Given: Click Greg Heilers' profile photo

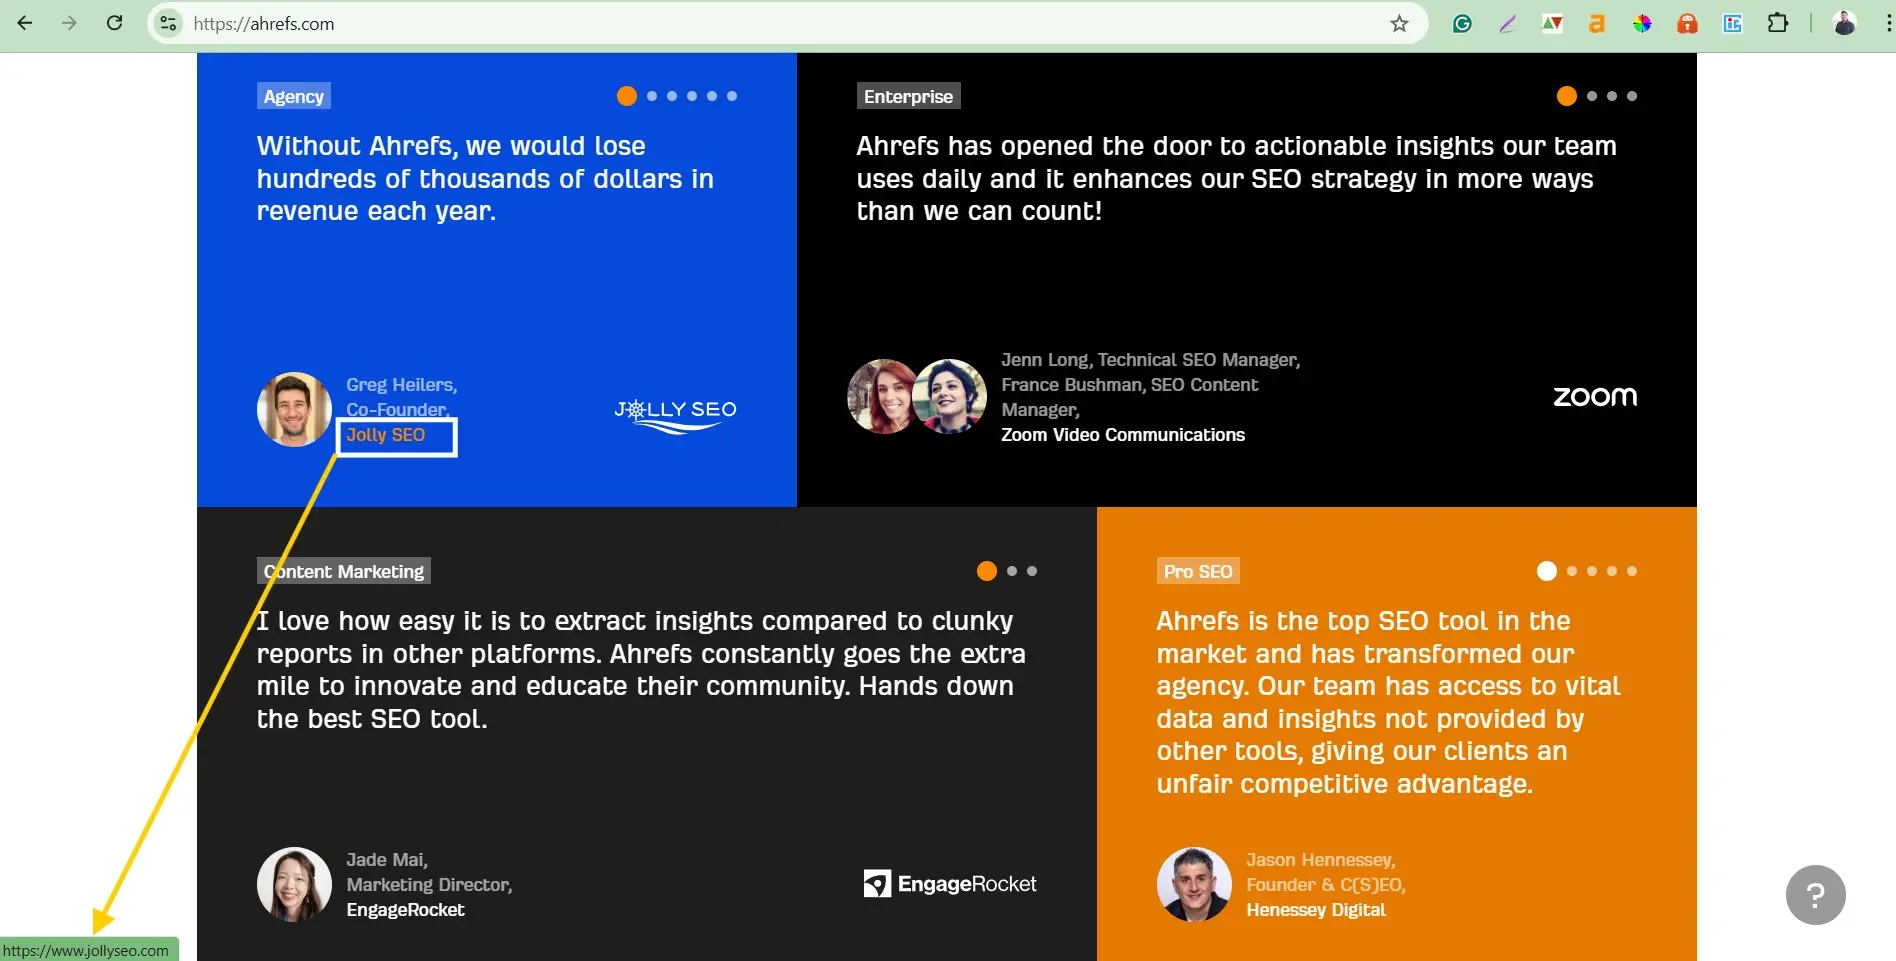Looking at the screenshot, I should click(294, 410).
